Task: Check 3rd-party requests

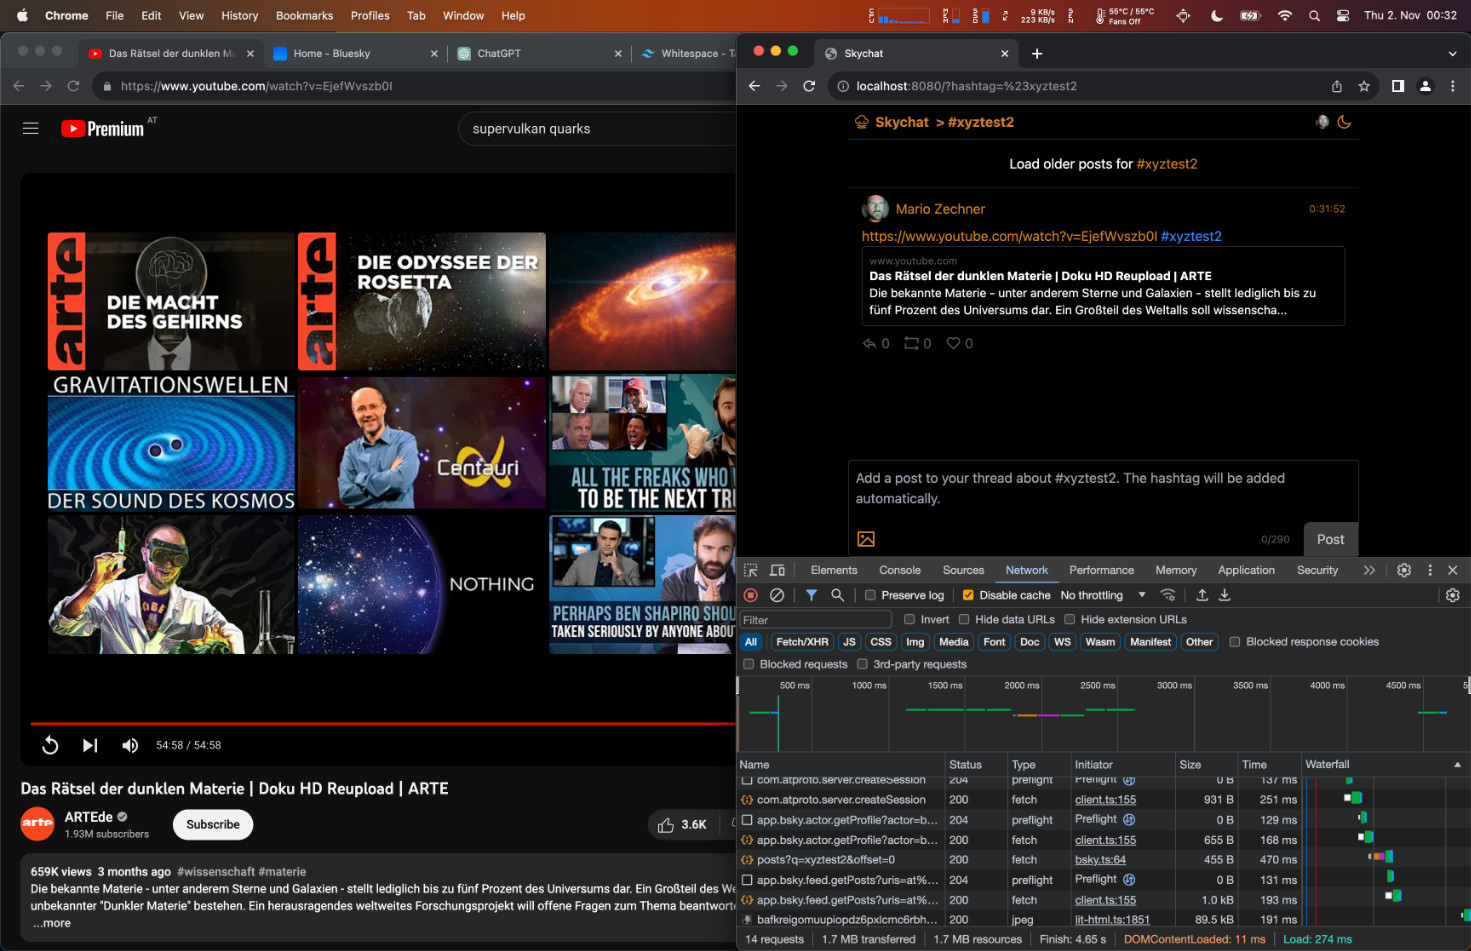Action: [862, 664]
